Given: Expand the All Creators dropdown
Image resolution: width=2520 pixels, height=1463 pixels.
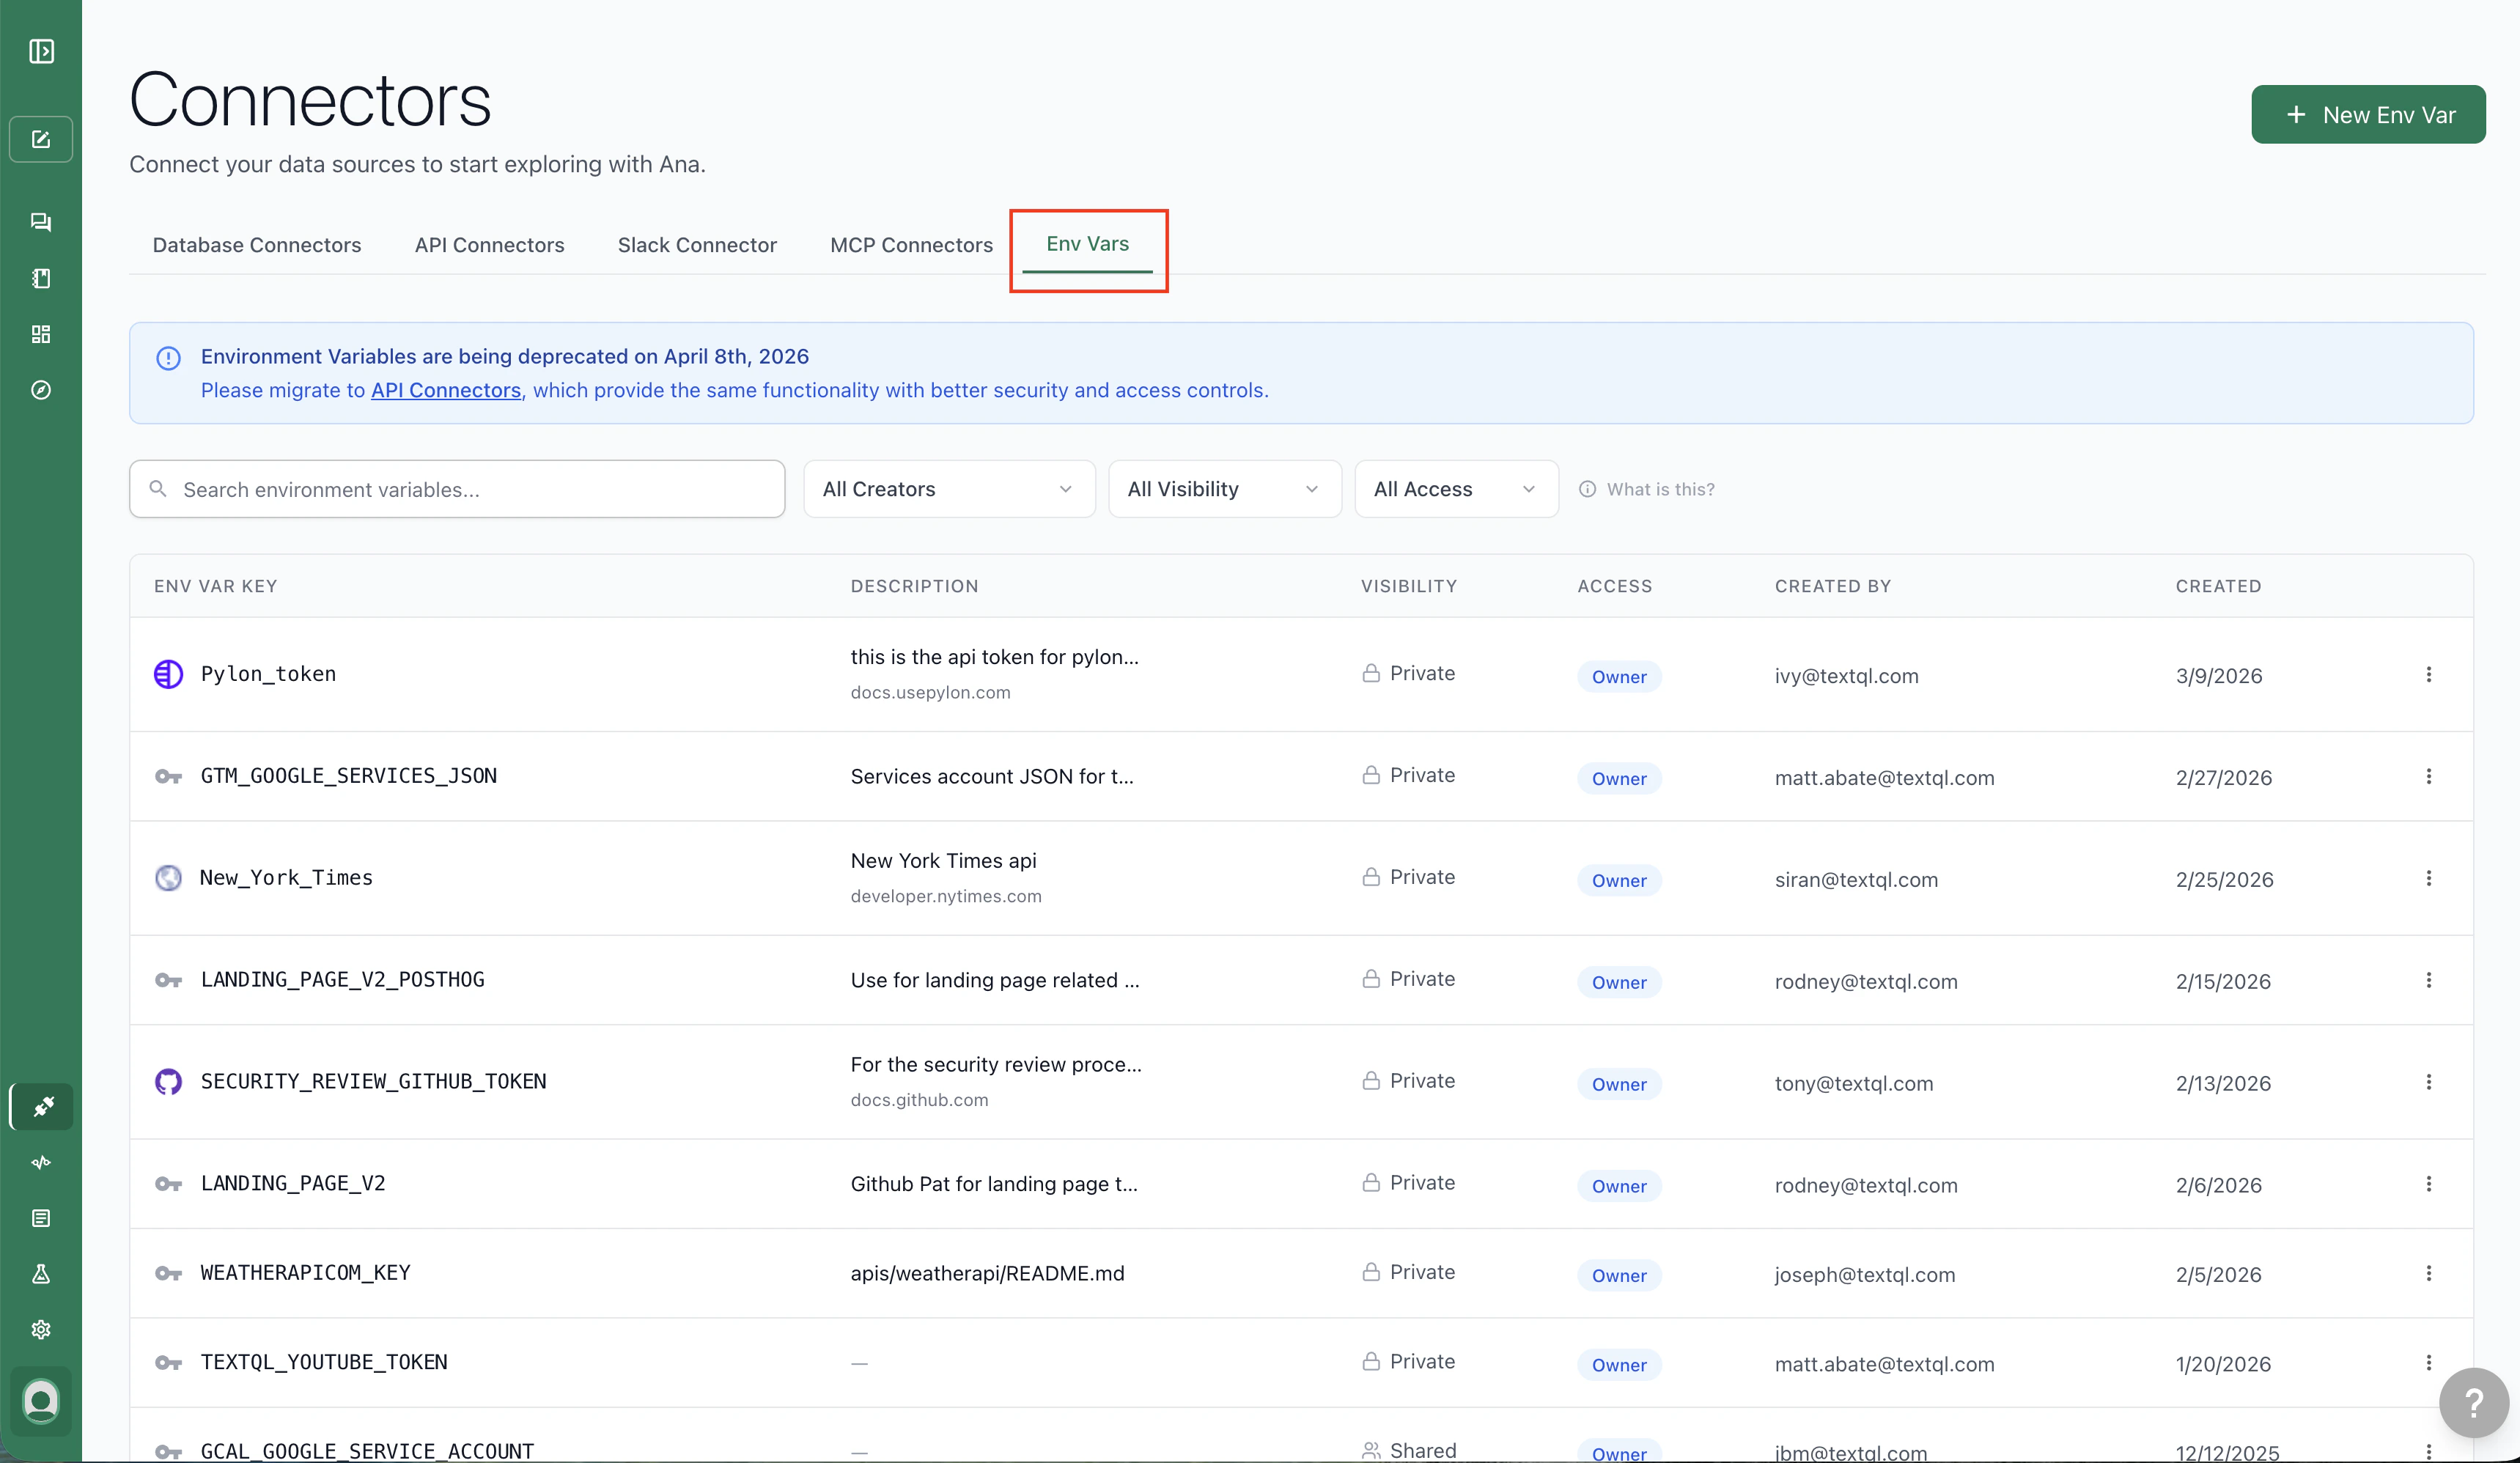Looking at the screenshot, I should (949, 489).
